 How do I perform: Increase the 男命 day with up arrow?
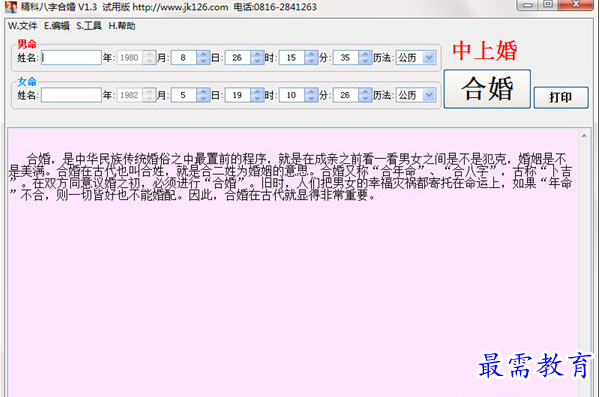click(257, 54)
